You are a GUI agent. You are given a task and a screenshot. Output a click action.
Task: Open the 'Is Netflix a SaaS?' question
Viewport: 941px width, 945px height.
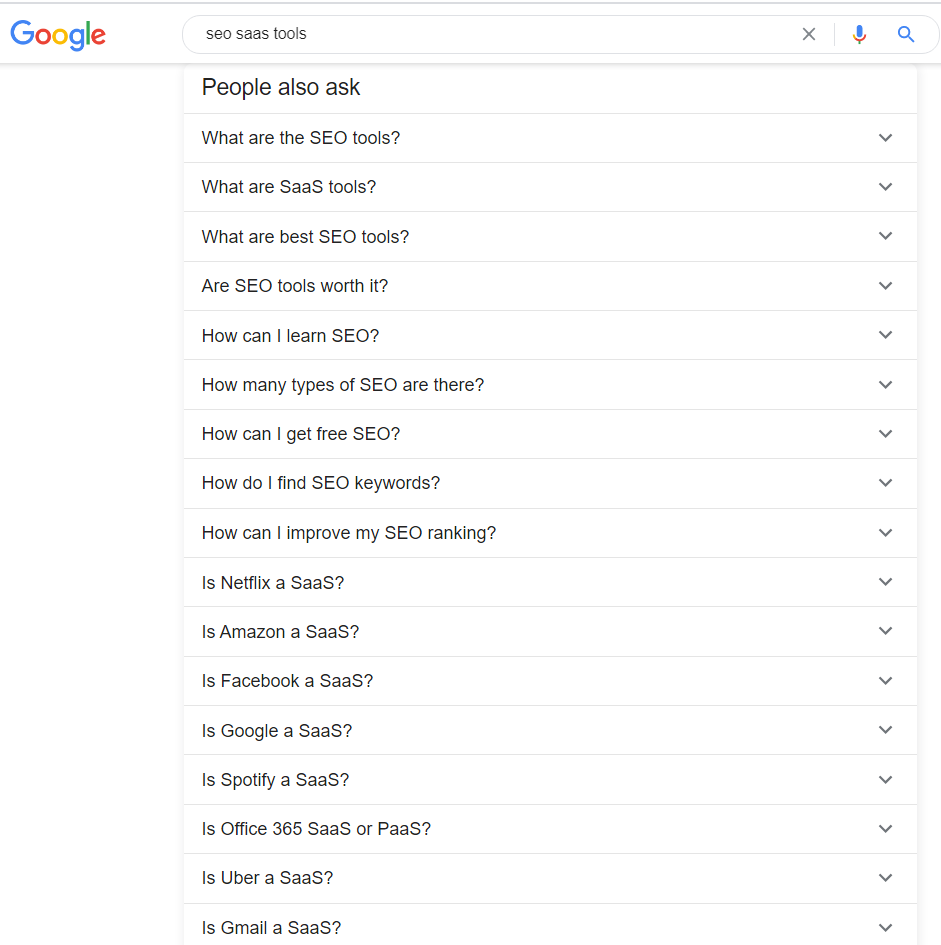point(550,582)
